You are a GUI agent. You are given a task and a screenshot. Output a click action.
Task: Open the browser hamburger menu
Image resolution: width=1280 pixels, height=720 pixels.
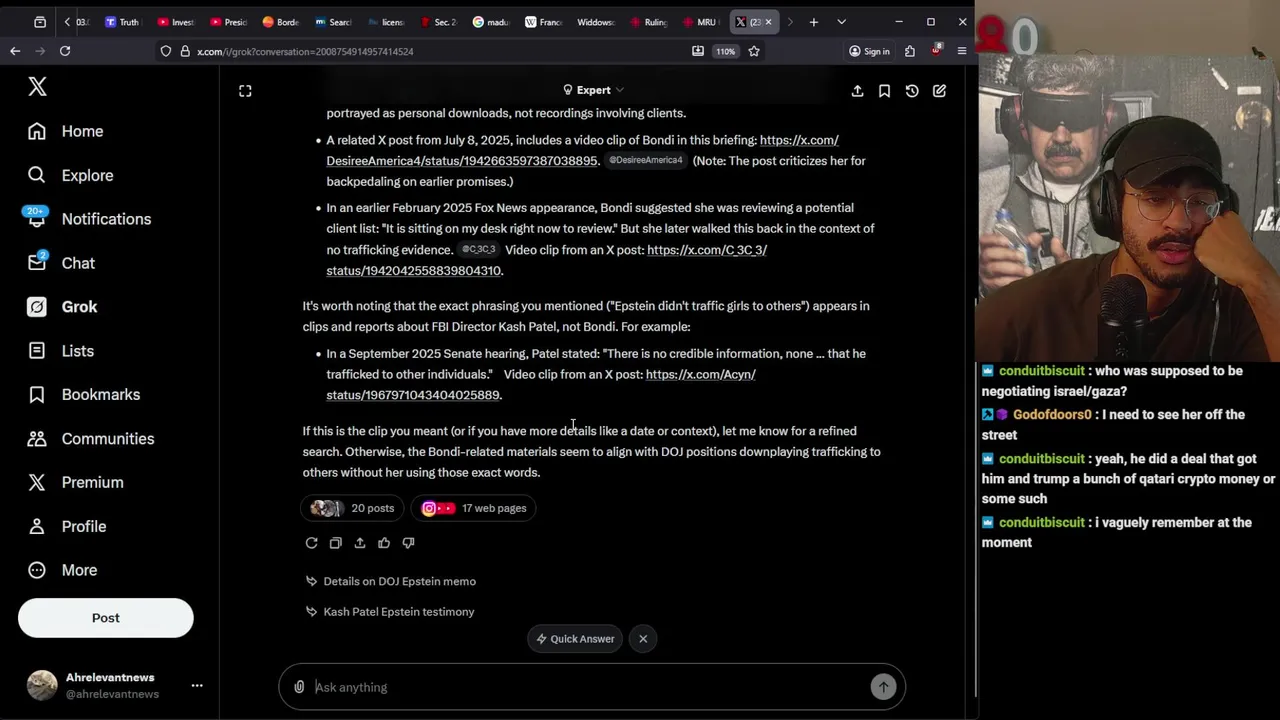962,51
